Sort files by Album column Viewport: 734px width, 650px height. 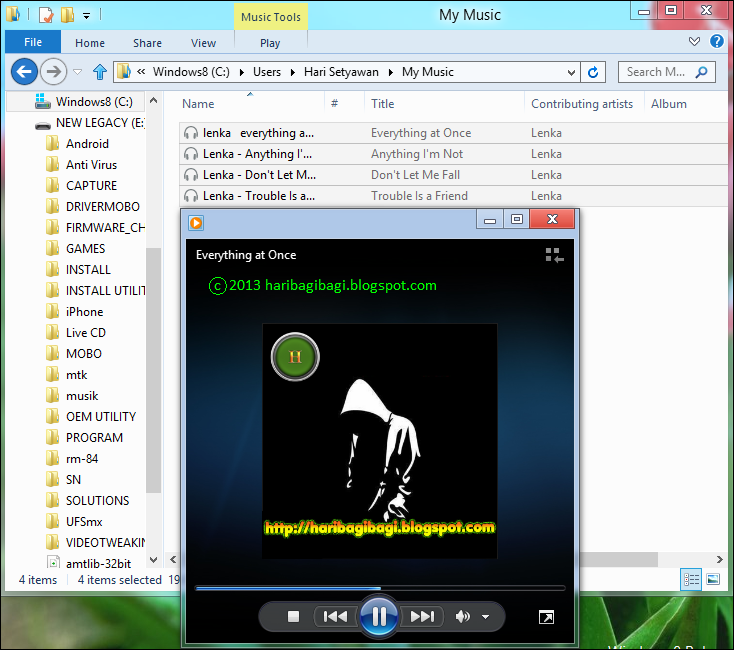pyautogui.click(x=668, y=104)
